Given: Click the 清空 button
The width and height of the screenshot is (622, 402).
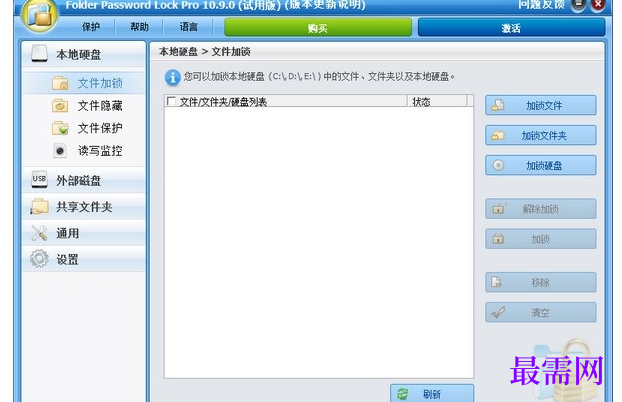Looking at the screenshot, I should [x=541, y=312].
